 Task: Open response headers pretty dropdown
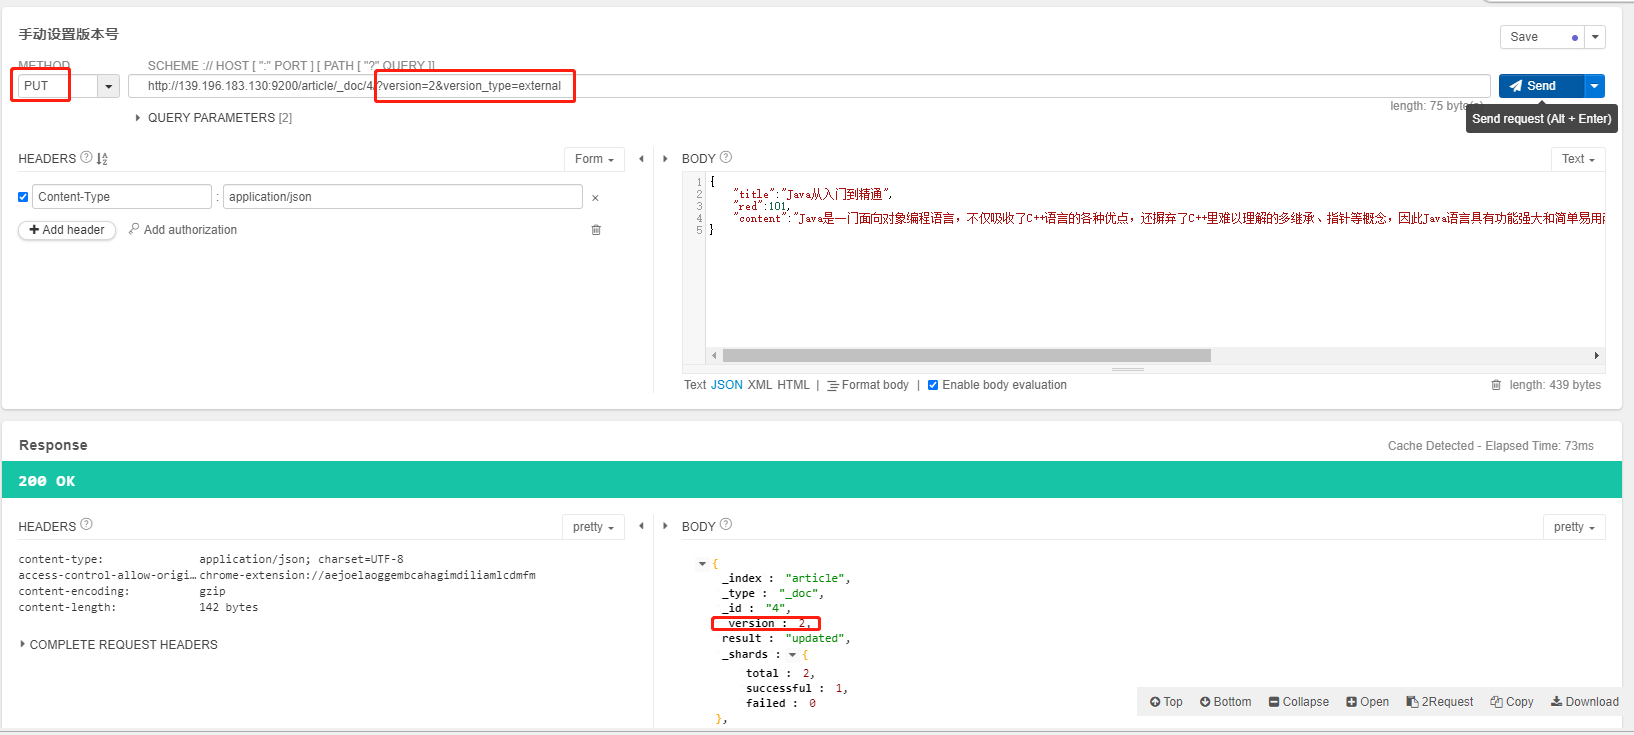point(593,527)
